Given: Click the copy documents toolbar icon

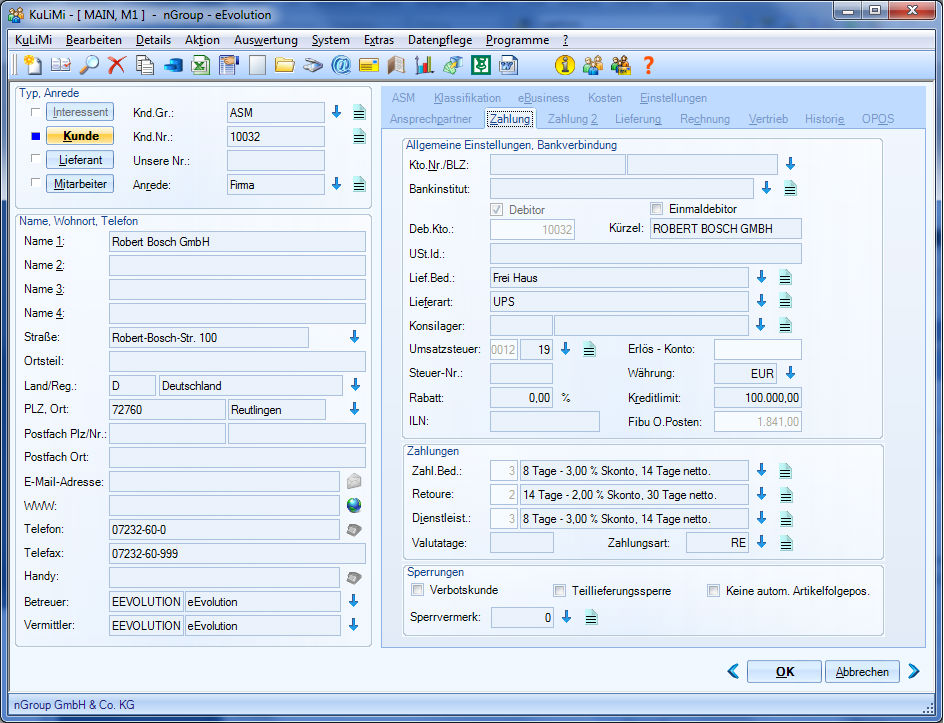Looking at the screenshot, I should [145, 65].
